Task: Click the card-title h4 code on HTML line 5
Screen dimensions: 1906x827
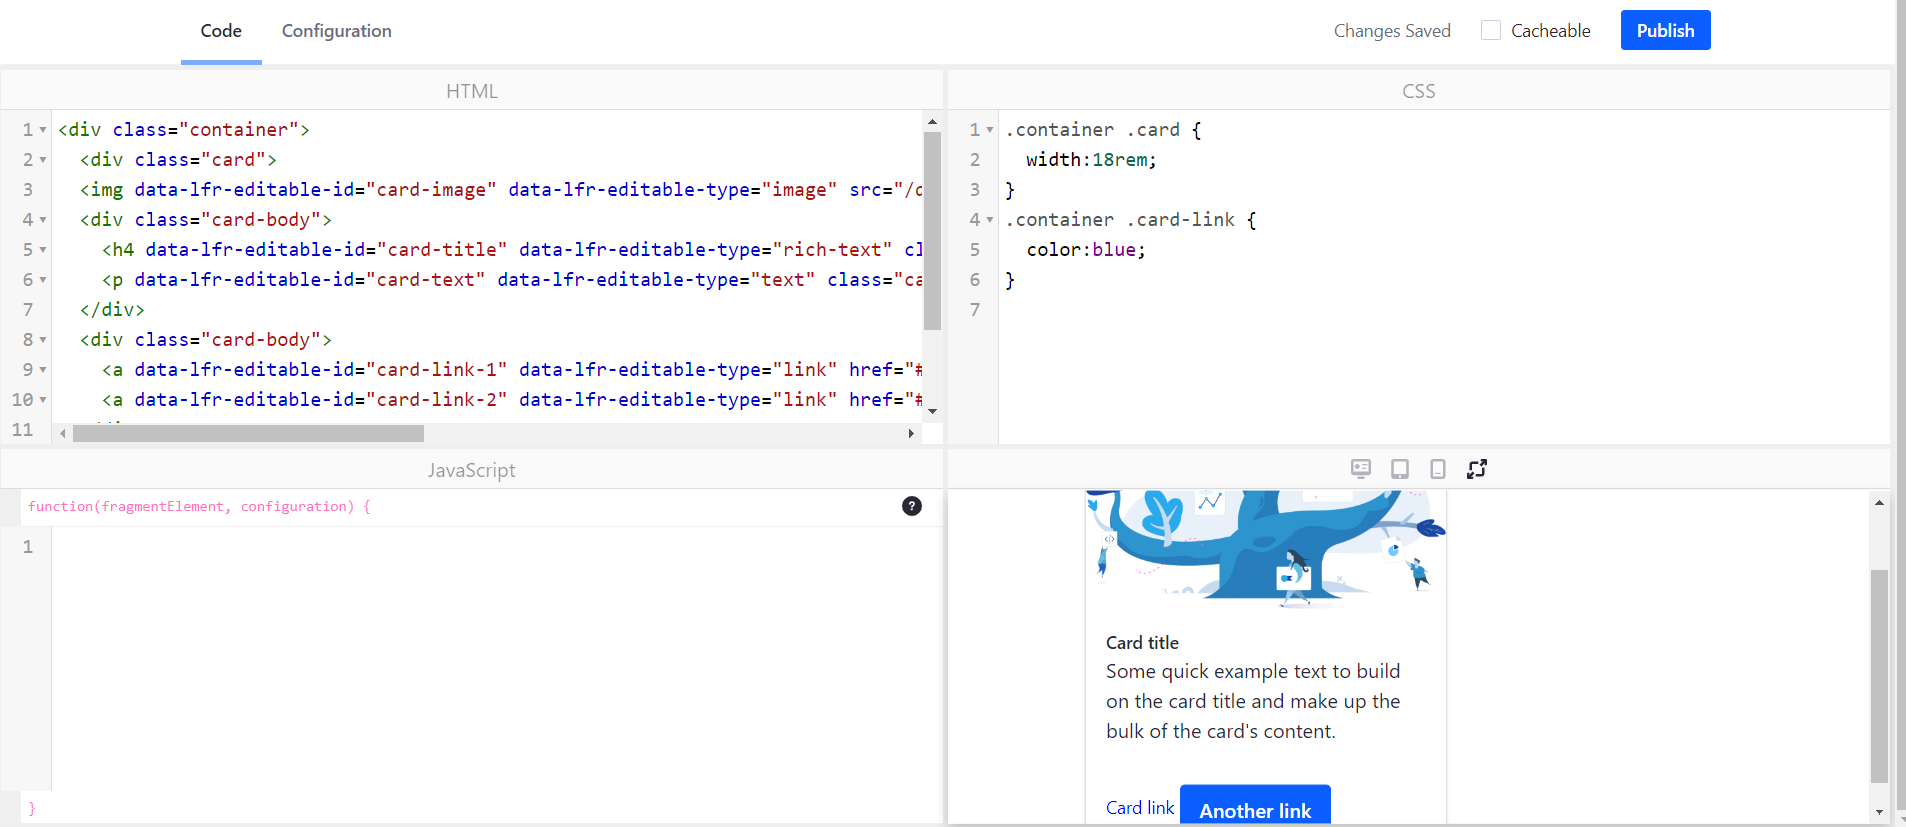Action: pyautogui.click(x=512, y=250)
